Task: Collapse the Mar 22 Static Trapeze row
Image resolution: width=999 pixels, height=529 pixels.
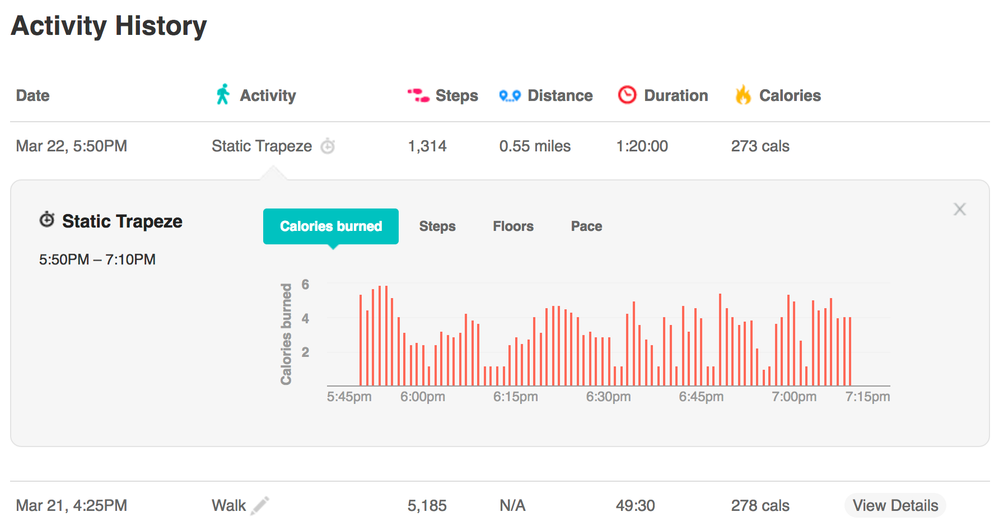Action: click(x=72, y=146)
